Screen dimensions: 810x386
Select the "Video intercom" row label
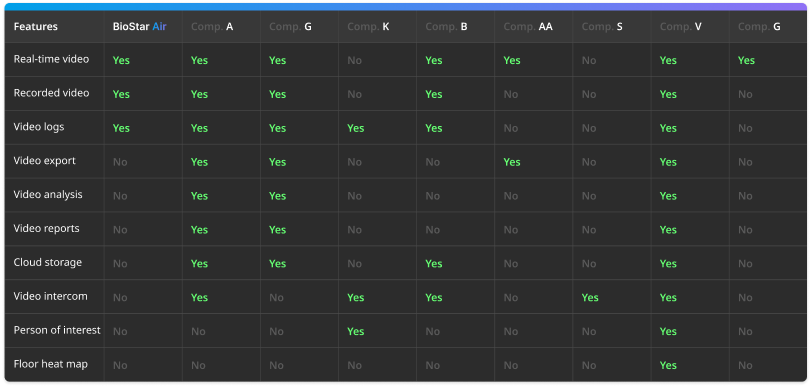point(51,297)
